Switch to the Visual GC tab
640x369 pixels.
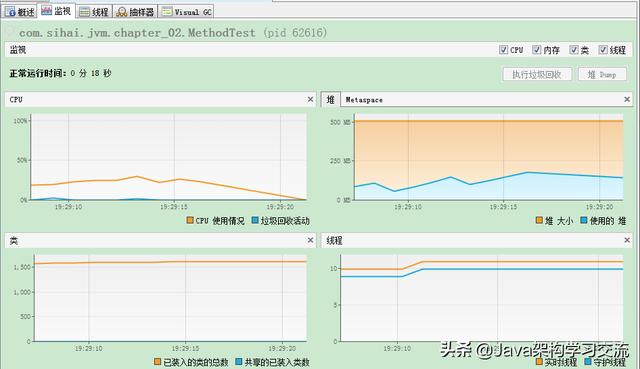tap(187, 12)
